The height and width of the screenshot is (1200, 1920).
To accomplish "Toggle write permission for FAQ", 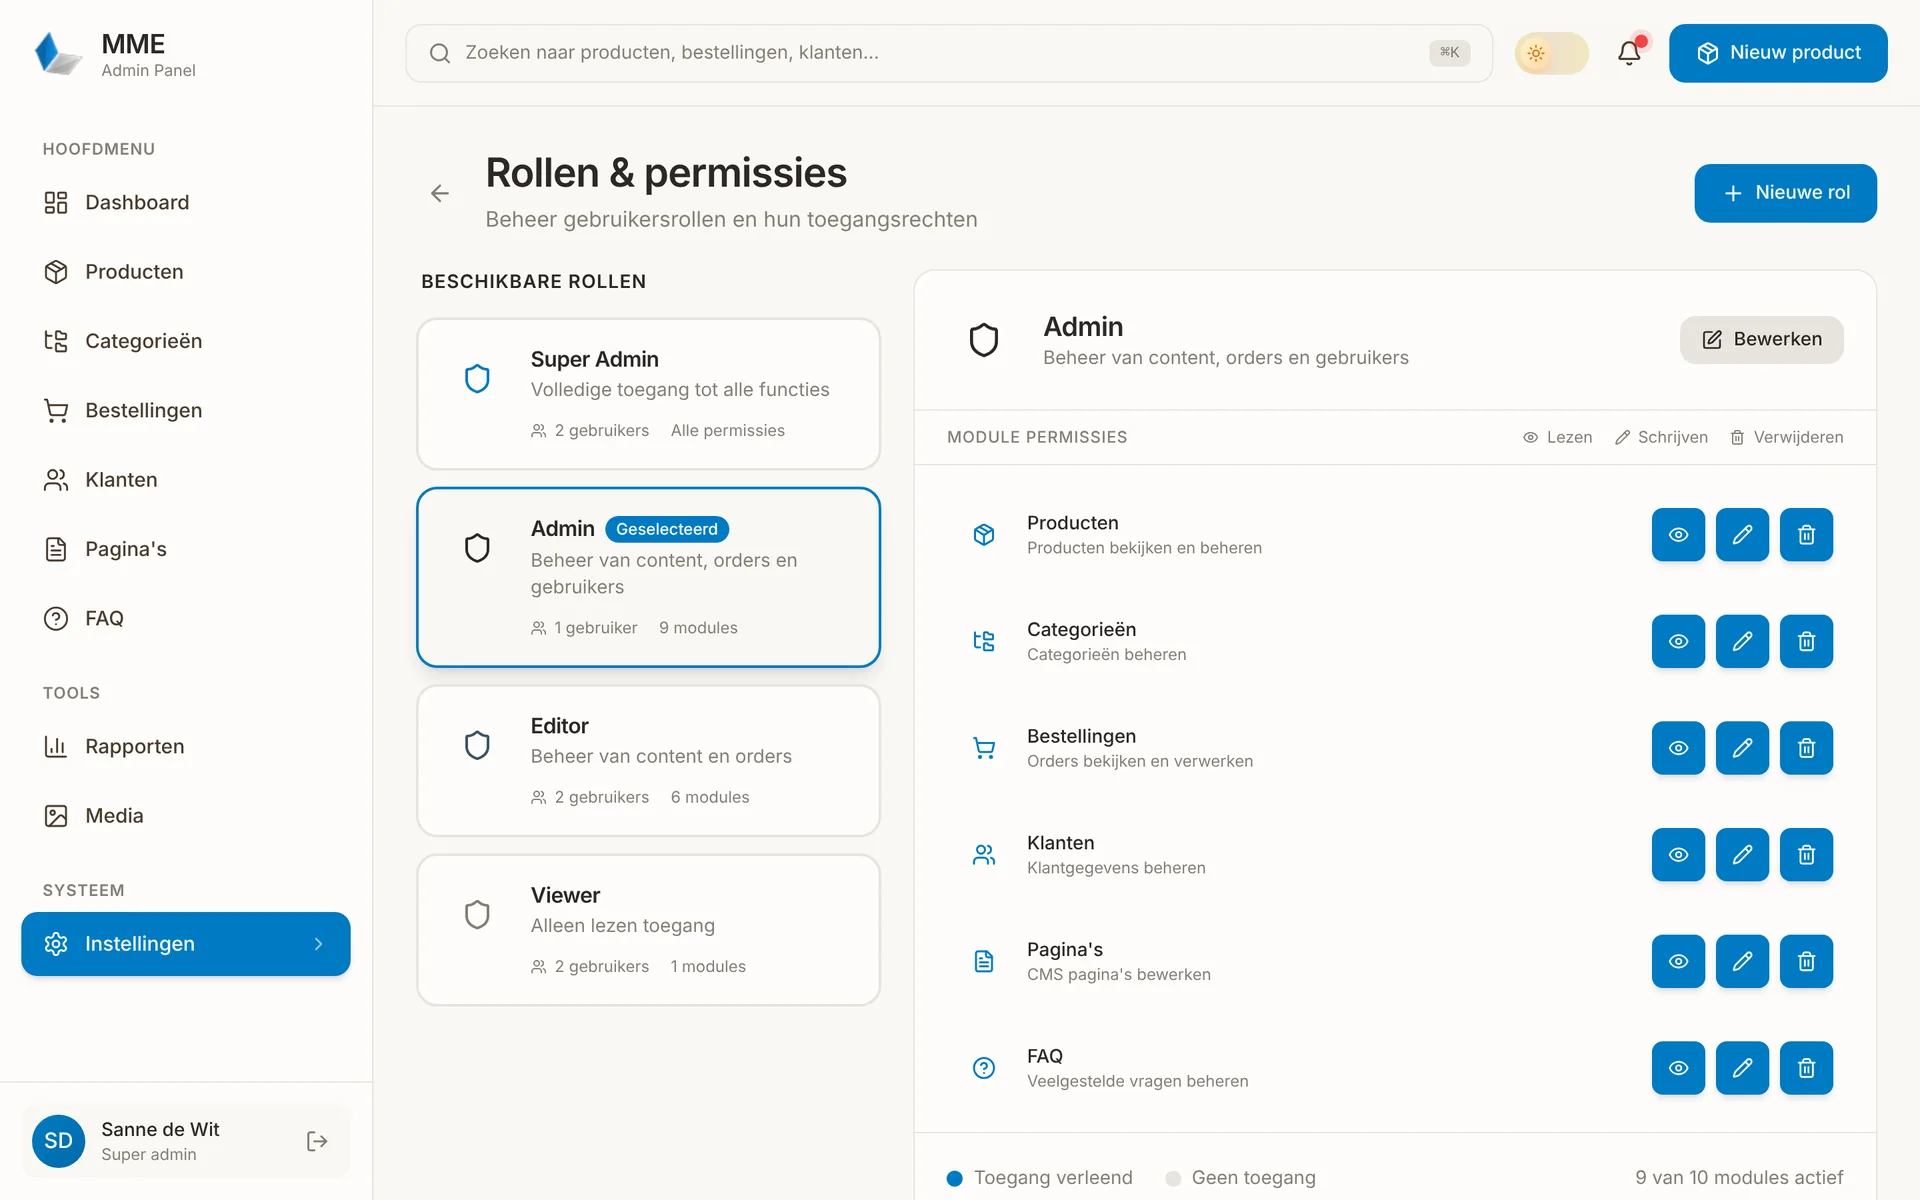I will (1742, 1068).
